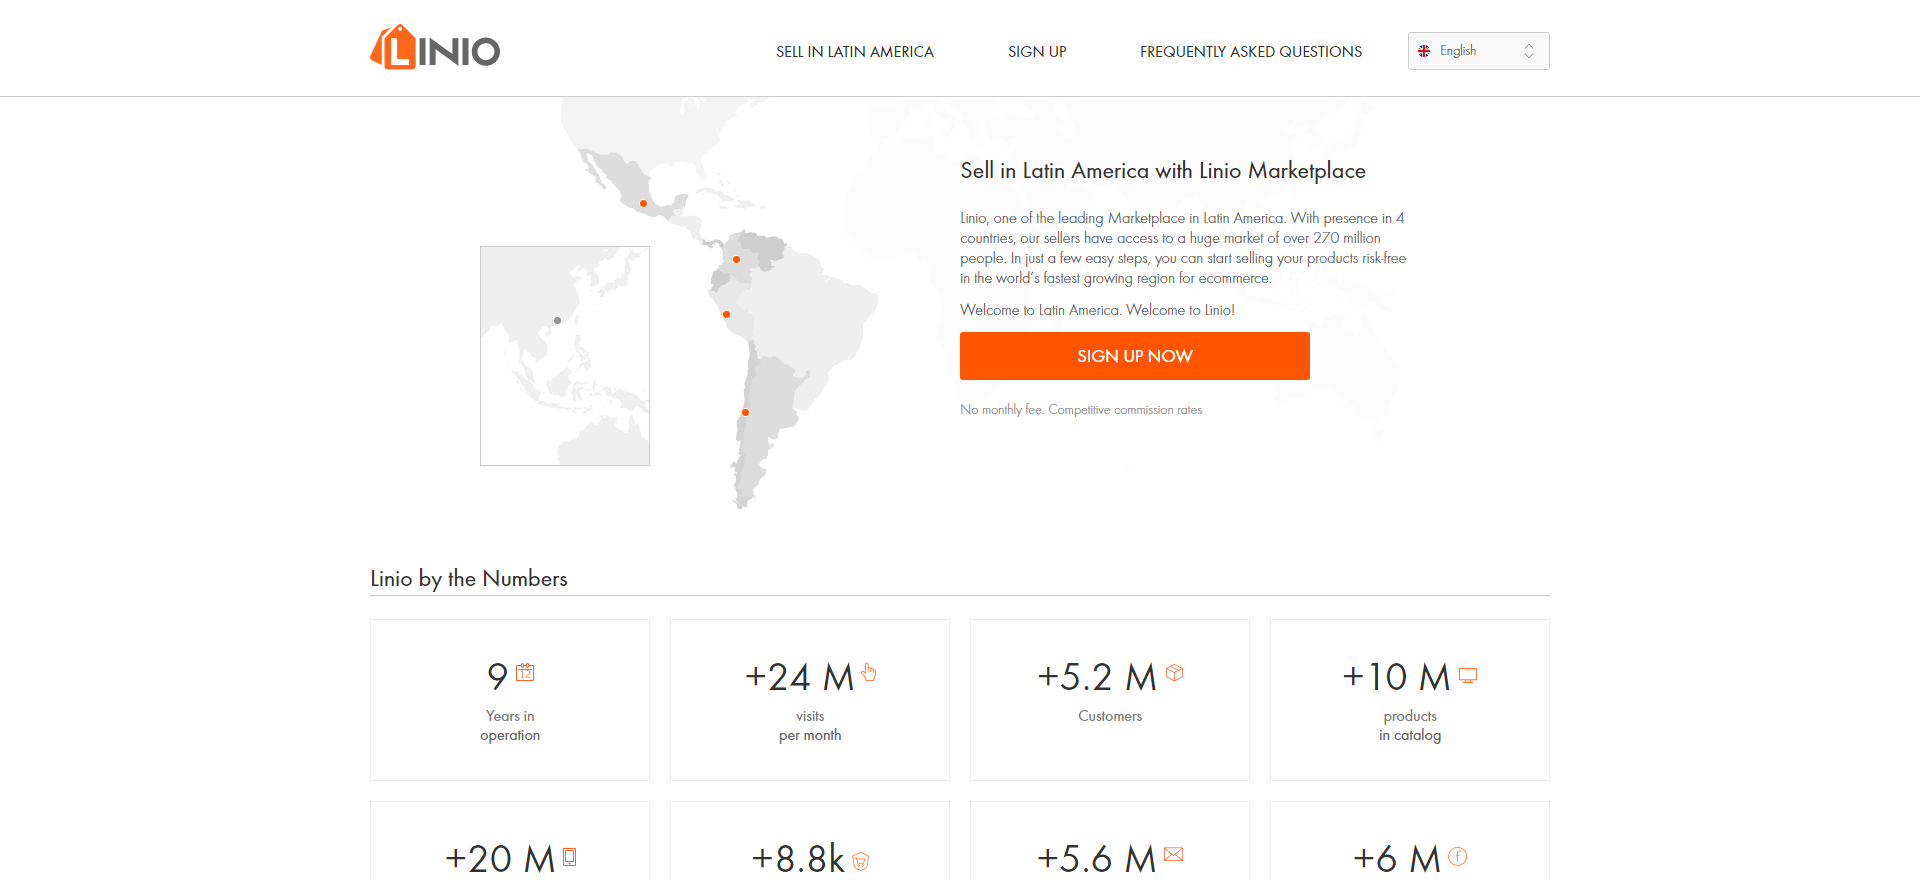Open the Sign Up navigation link
Viewport: 1920px width, 880px height.
coord(1036,52)
